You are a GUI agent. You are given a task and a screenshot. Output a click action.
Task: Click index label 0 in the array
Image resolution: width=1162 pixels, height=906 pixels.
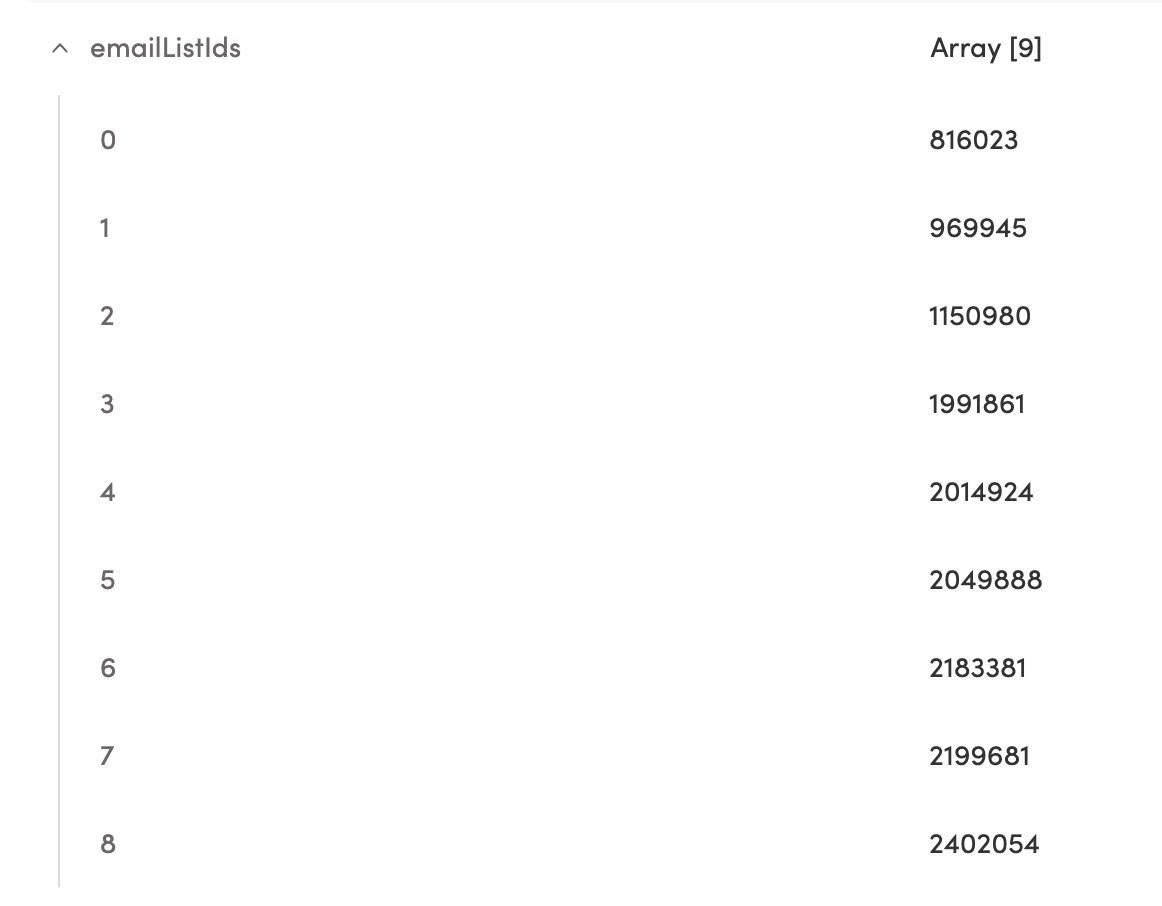[106, 140]
